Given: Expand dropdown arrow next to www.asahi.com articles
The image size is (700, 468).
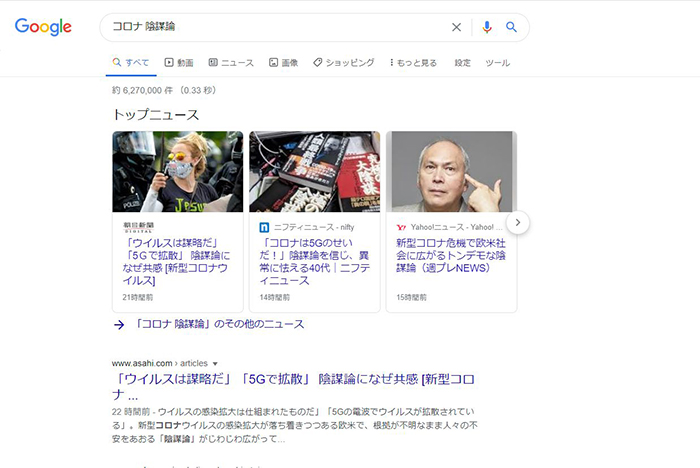Looking at the screenshot, I should (215, 364).
